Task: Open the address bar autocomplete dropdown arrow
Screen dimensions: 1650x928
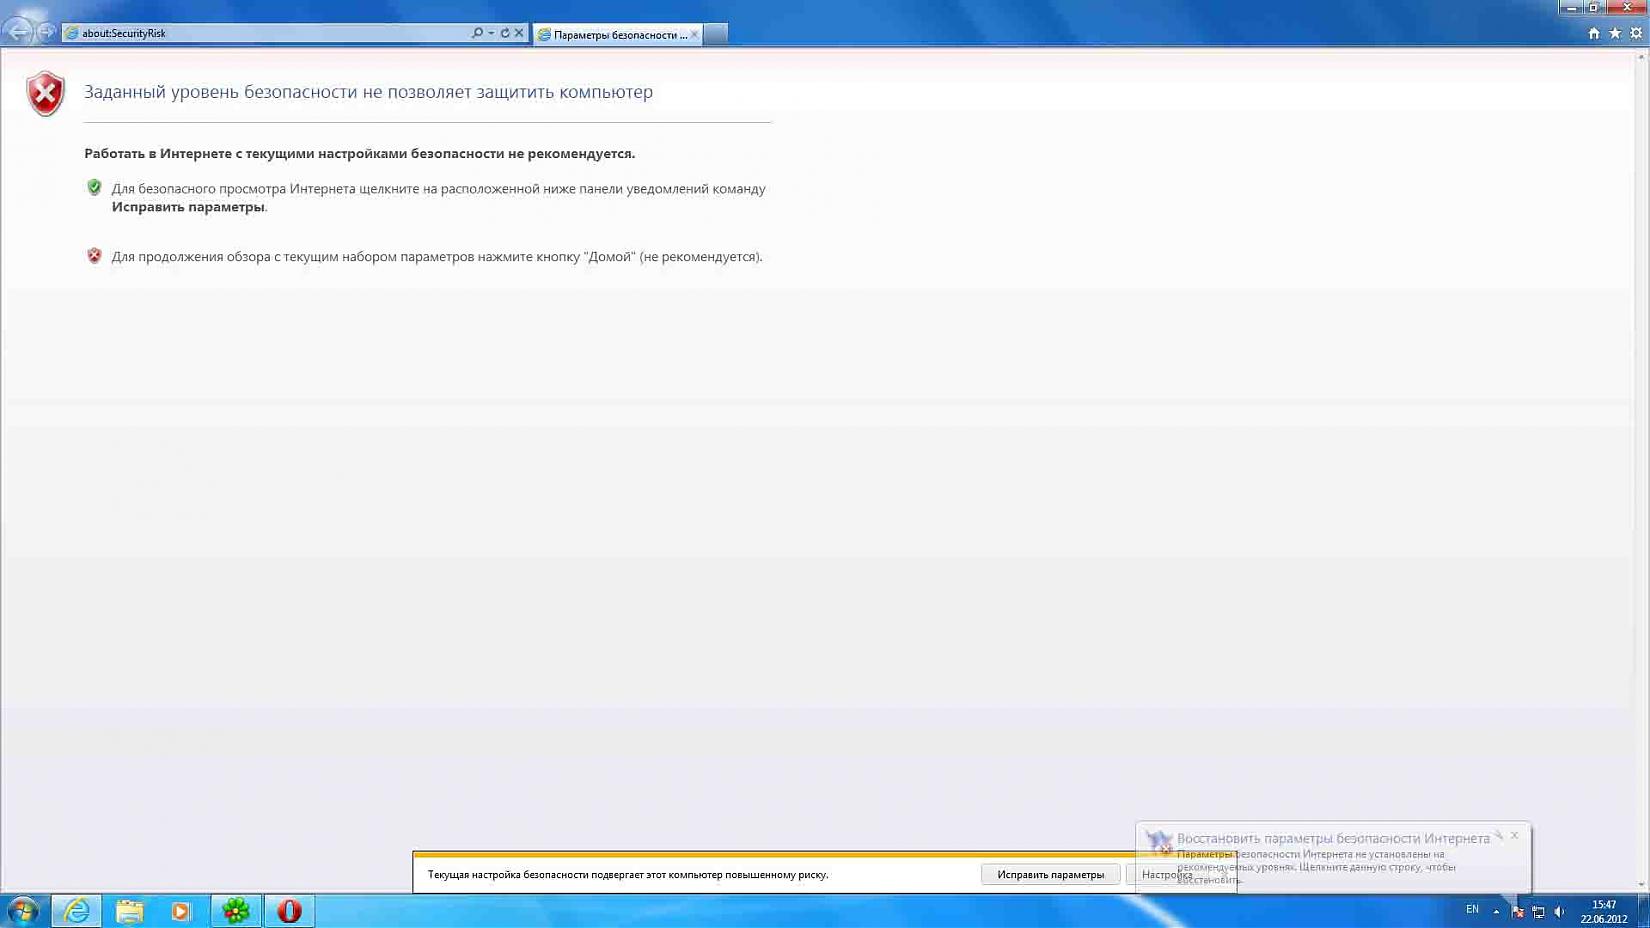Action: point(491,33)
